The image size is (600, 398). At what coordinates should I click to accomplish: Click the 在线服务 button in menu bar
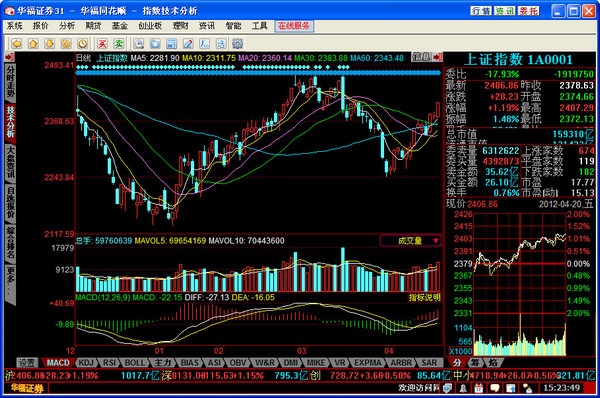point(294,26)
